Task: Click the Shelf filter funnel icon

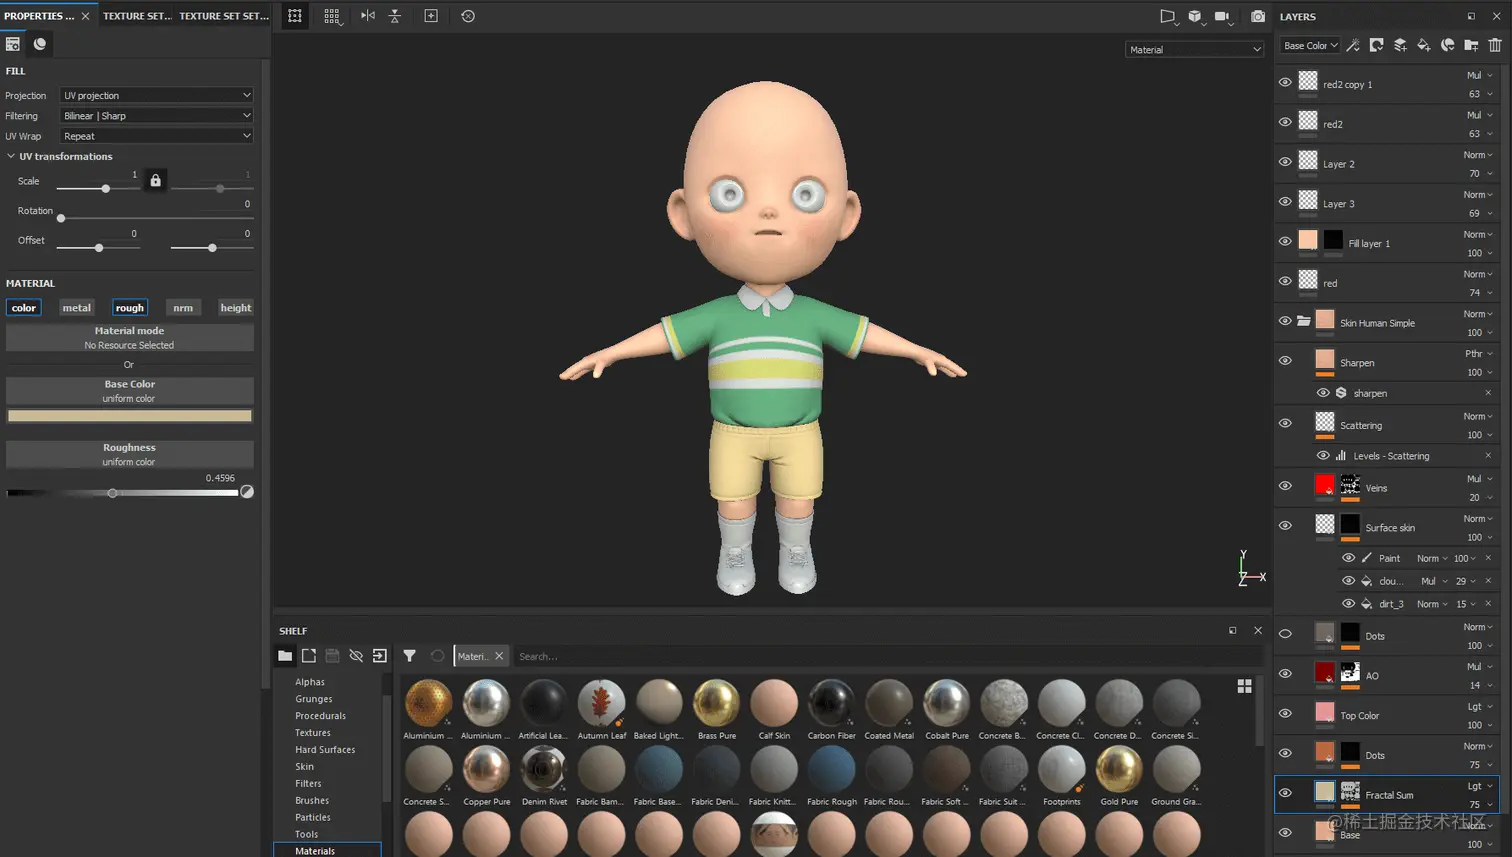Action: (409, 656)
